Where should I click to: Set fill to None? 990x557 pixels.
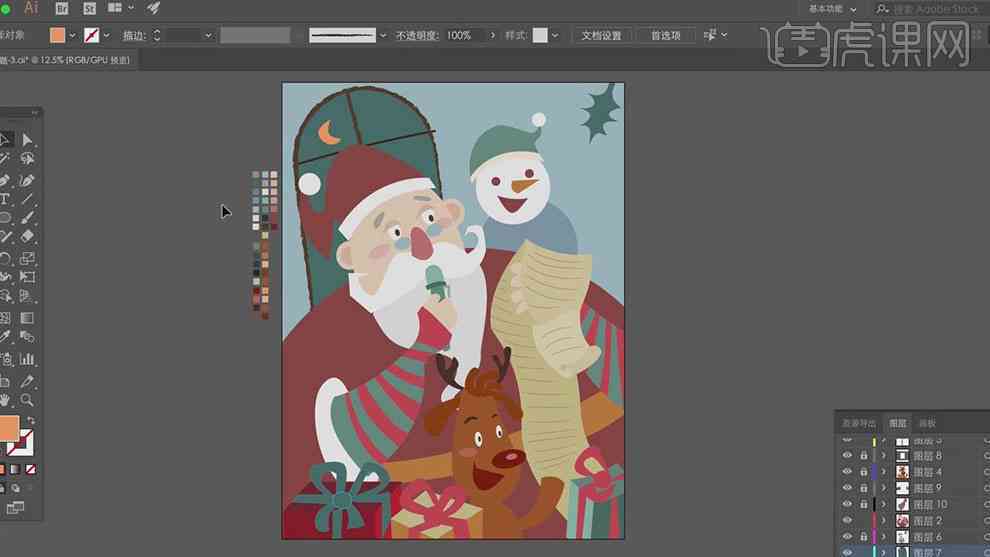coord(30,469)
